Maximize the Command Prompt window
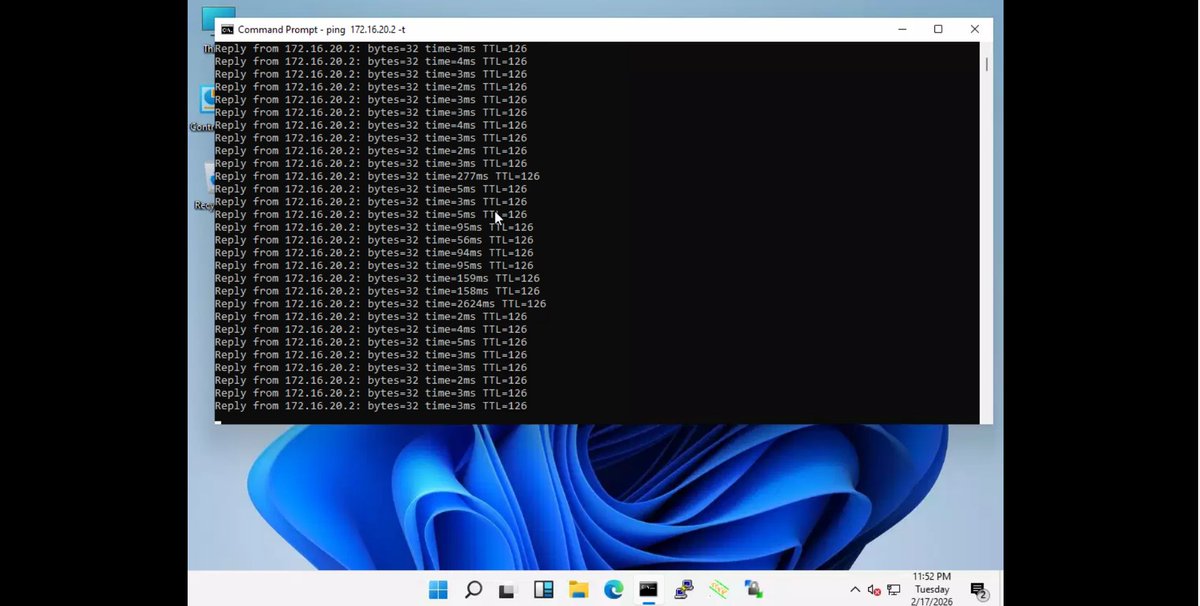This screenshot has width=1200, height=606. click(x=938, y=29)
